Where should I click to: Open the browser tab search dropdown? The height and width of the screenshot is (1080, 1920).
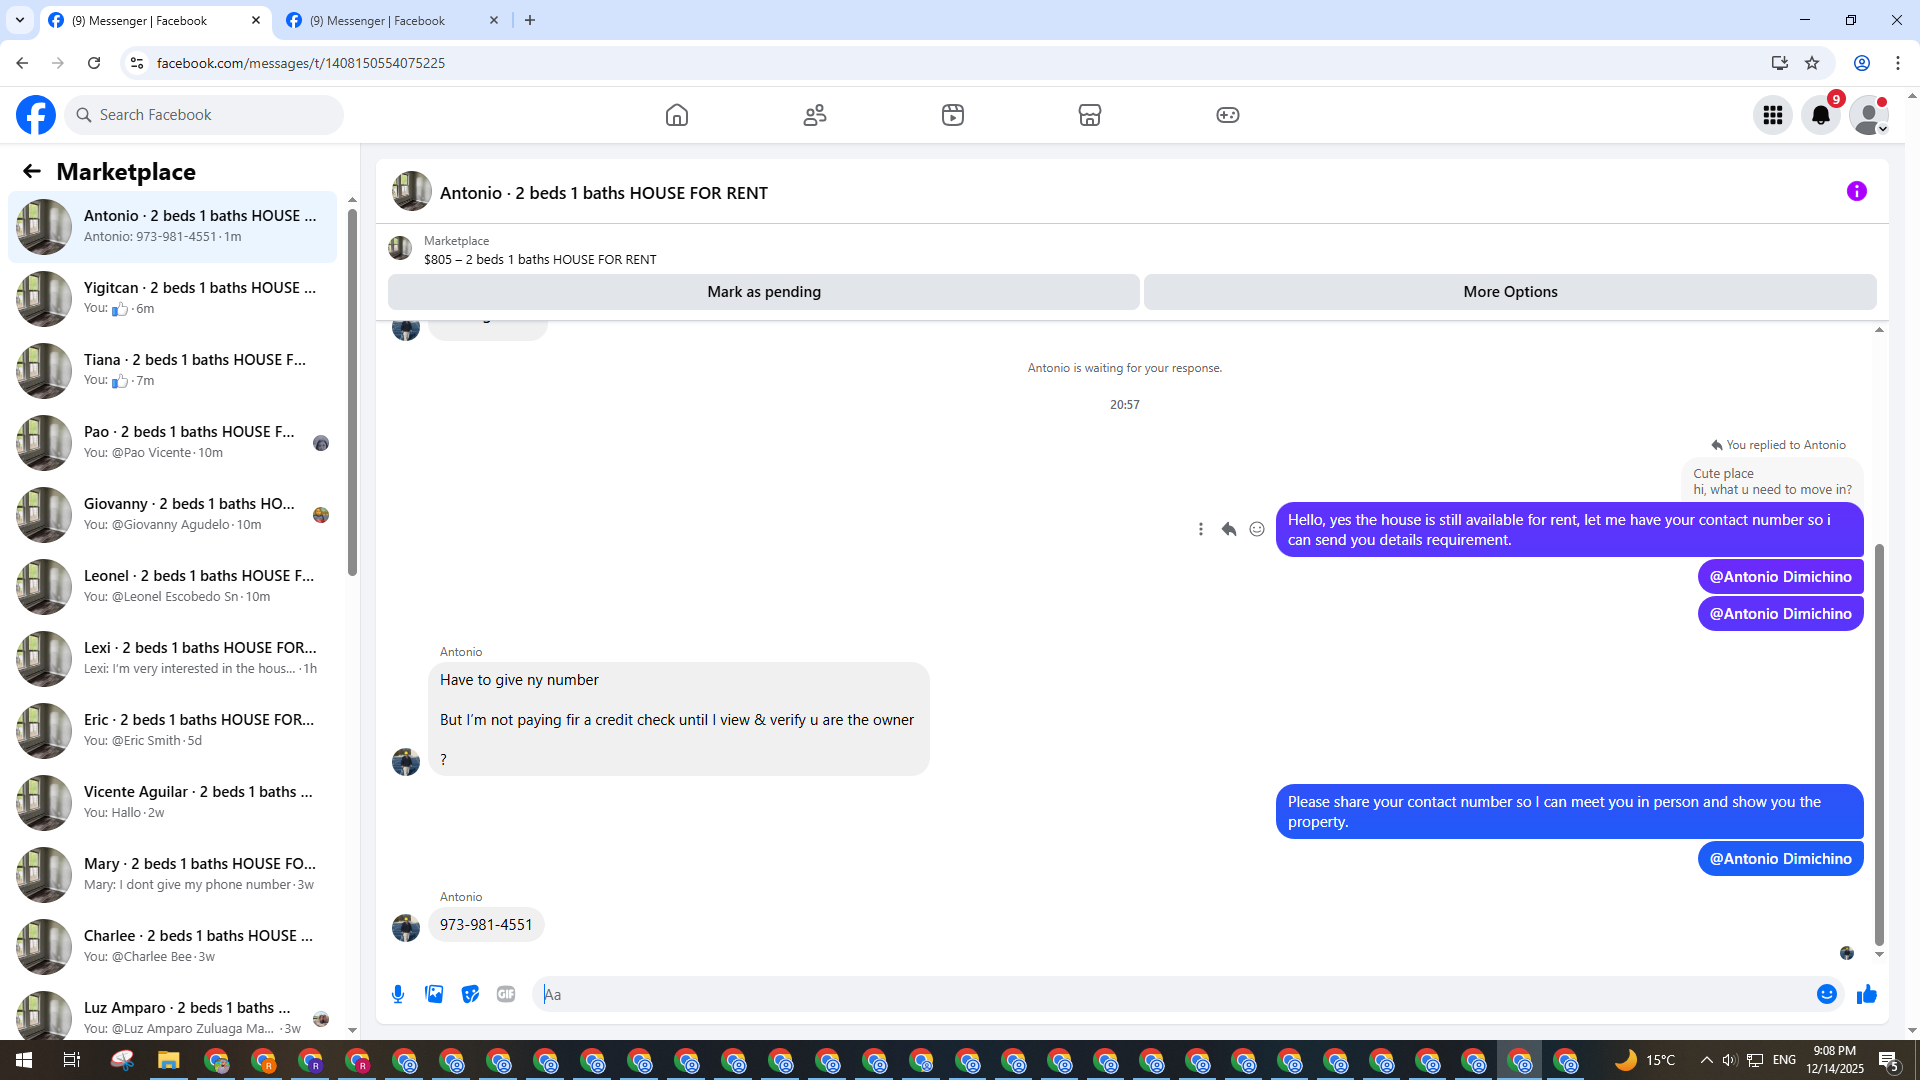[x=20, y=20]
